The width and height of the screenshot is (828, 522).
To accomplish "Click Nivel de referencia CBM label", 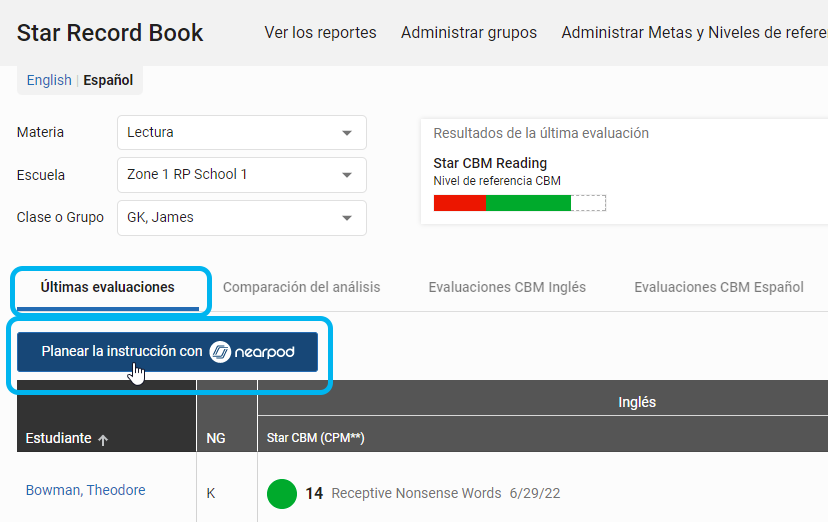I will [497, 181].
